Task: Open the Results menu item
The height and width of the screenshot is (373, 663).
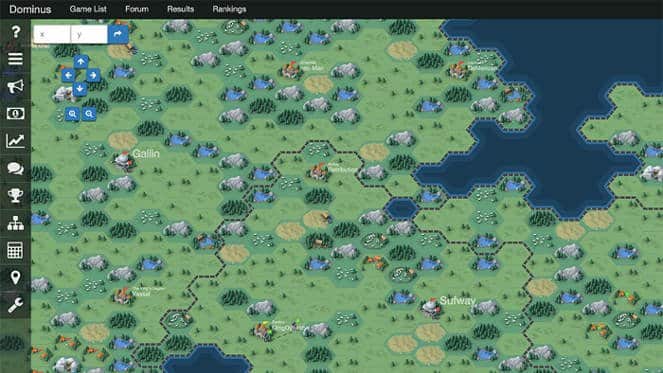Action: coord(181,9)
